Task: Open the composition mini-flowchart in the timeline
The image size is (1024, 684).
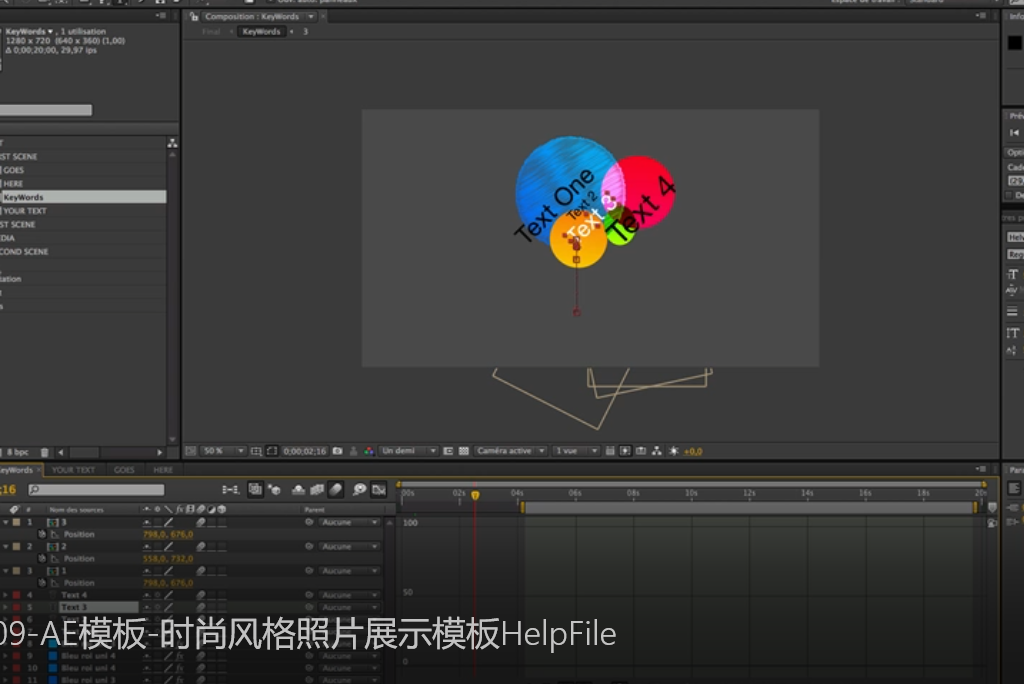Action: [x=230, y=489]
